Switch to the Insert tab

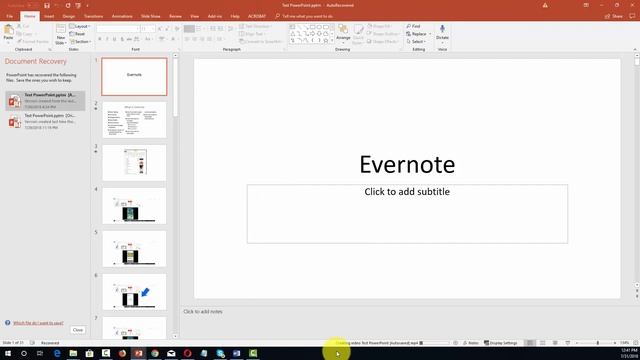point(49,16)
